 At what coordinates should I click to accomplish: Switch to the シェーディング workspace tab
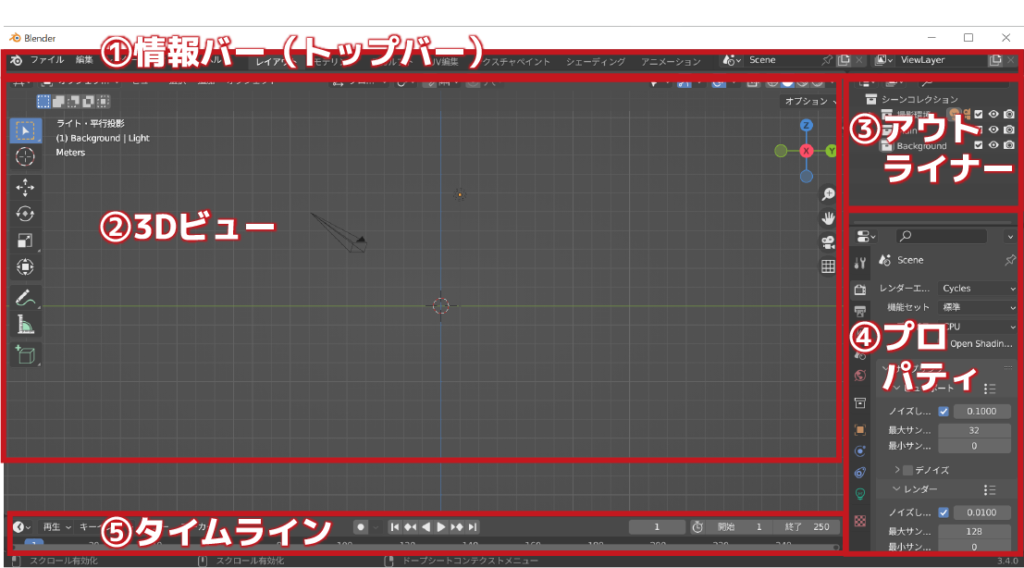pos(595,61)
